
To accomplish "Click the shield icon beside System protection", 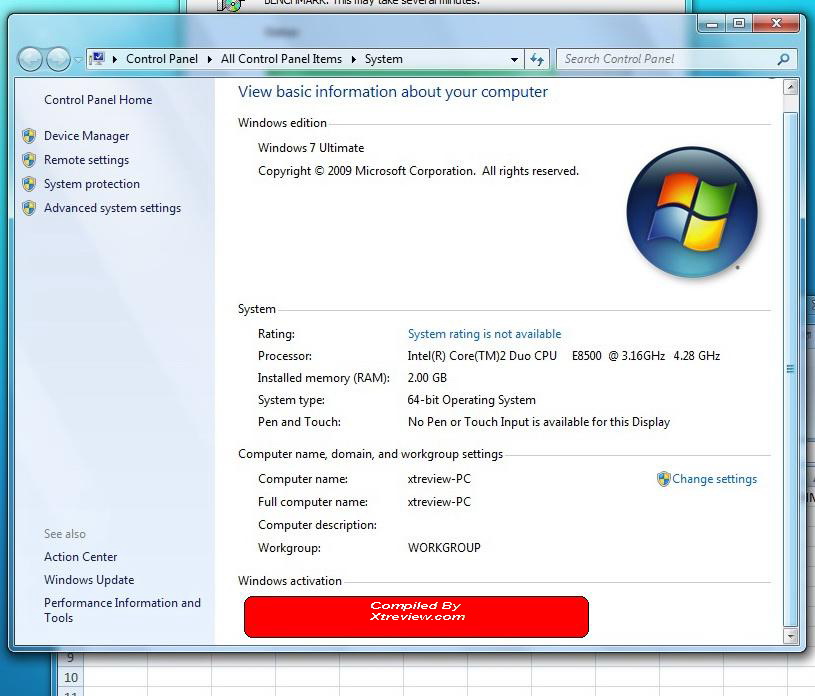I will [x=29, y=184].
